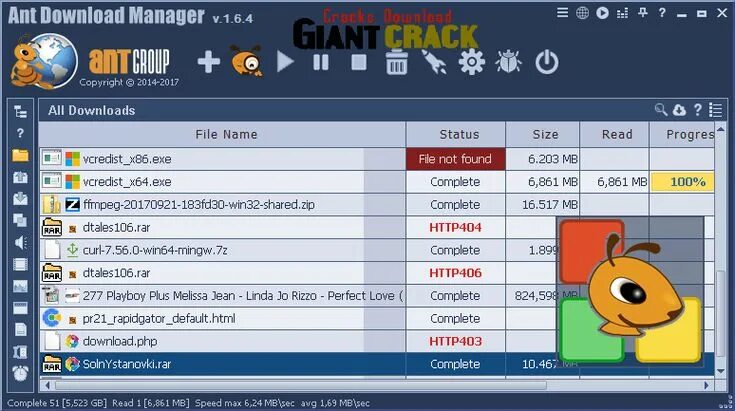735x411 pixels.
Task: Select the document page icon in sidebar
Action: [x=20, y=330]
